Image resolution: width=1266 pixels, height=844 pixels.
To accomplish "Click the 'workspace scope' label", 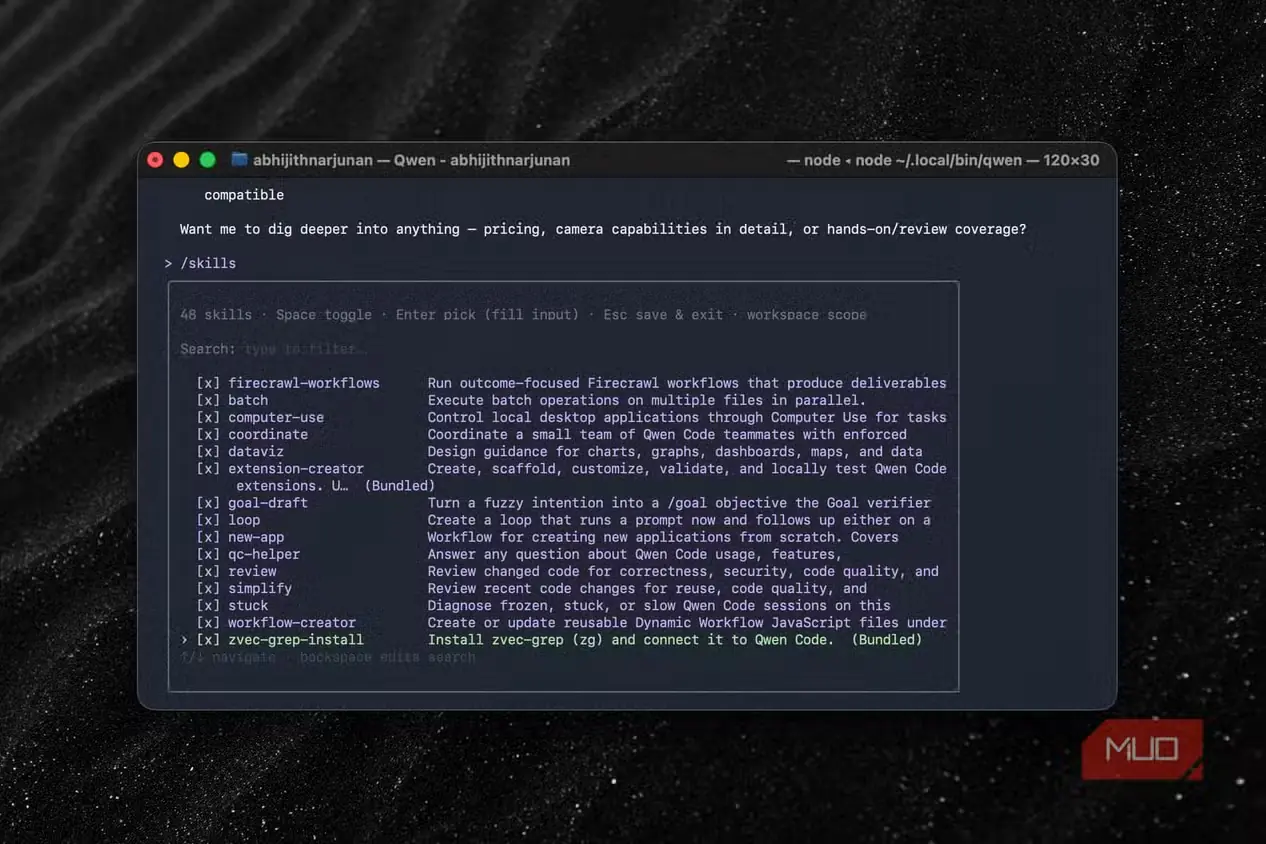I will pos(806,314).
